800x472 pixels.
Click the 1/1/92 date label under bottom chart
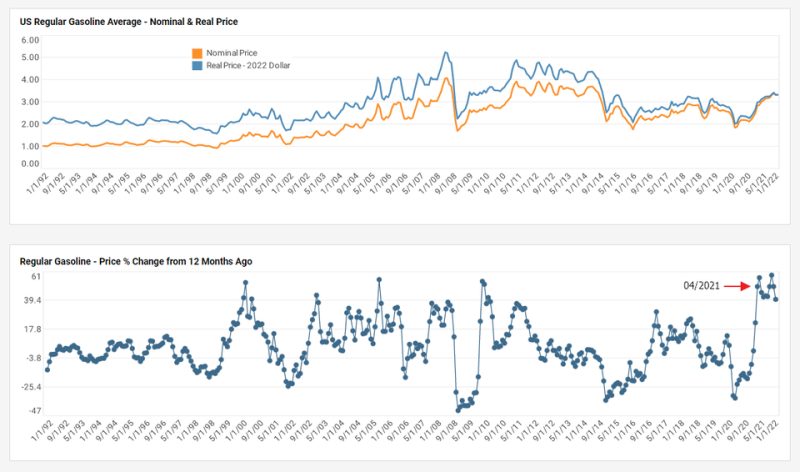pos(41,431)
